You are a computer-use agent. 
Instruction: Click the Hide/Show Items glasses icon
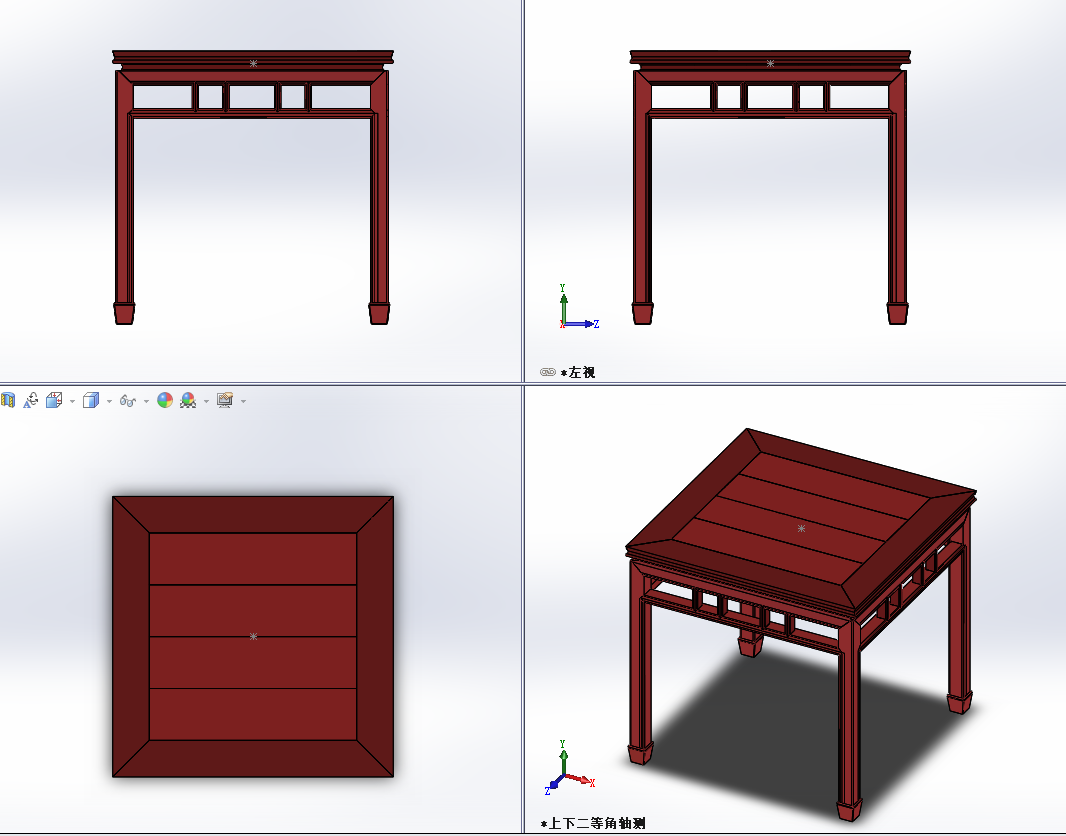128,401
